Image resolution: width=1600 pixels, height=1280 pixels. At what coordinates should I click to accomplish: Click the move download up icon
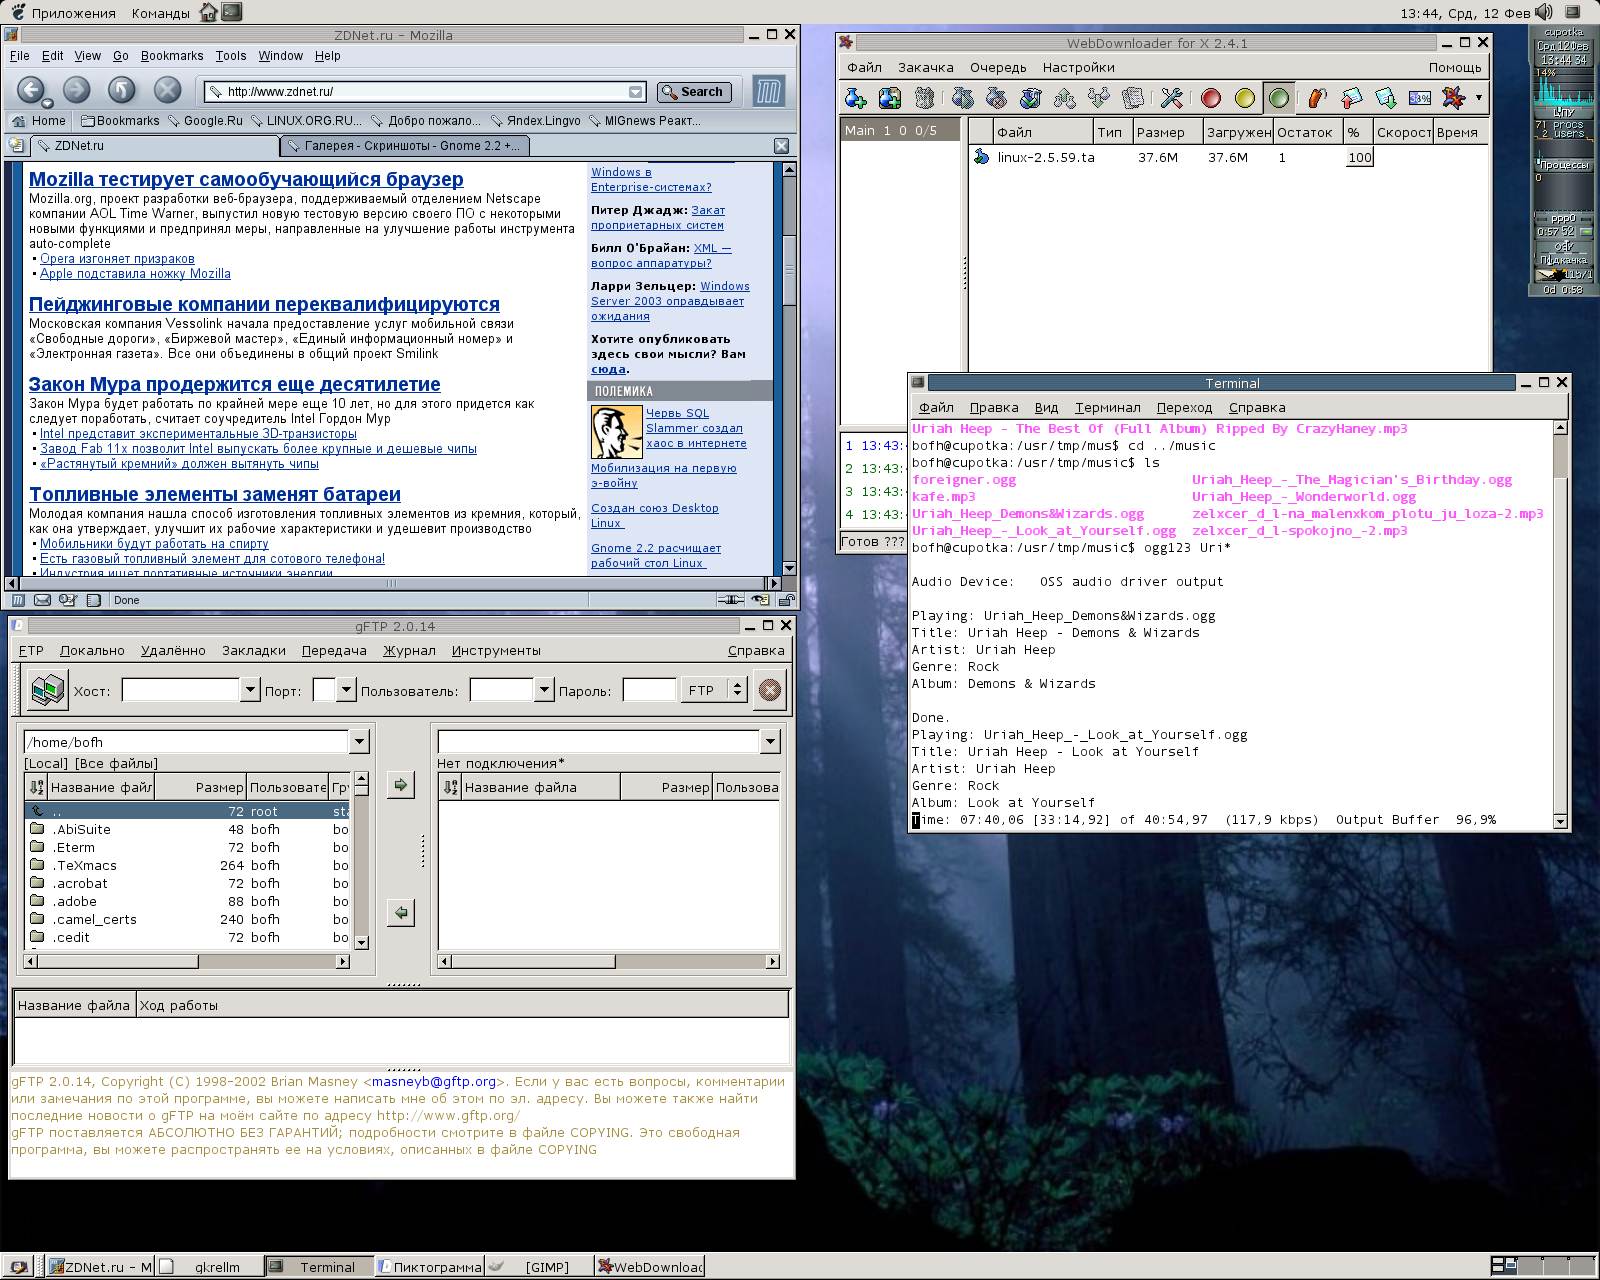click(x=1065, y=98)
